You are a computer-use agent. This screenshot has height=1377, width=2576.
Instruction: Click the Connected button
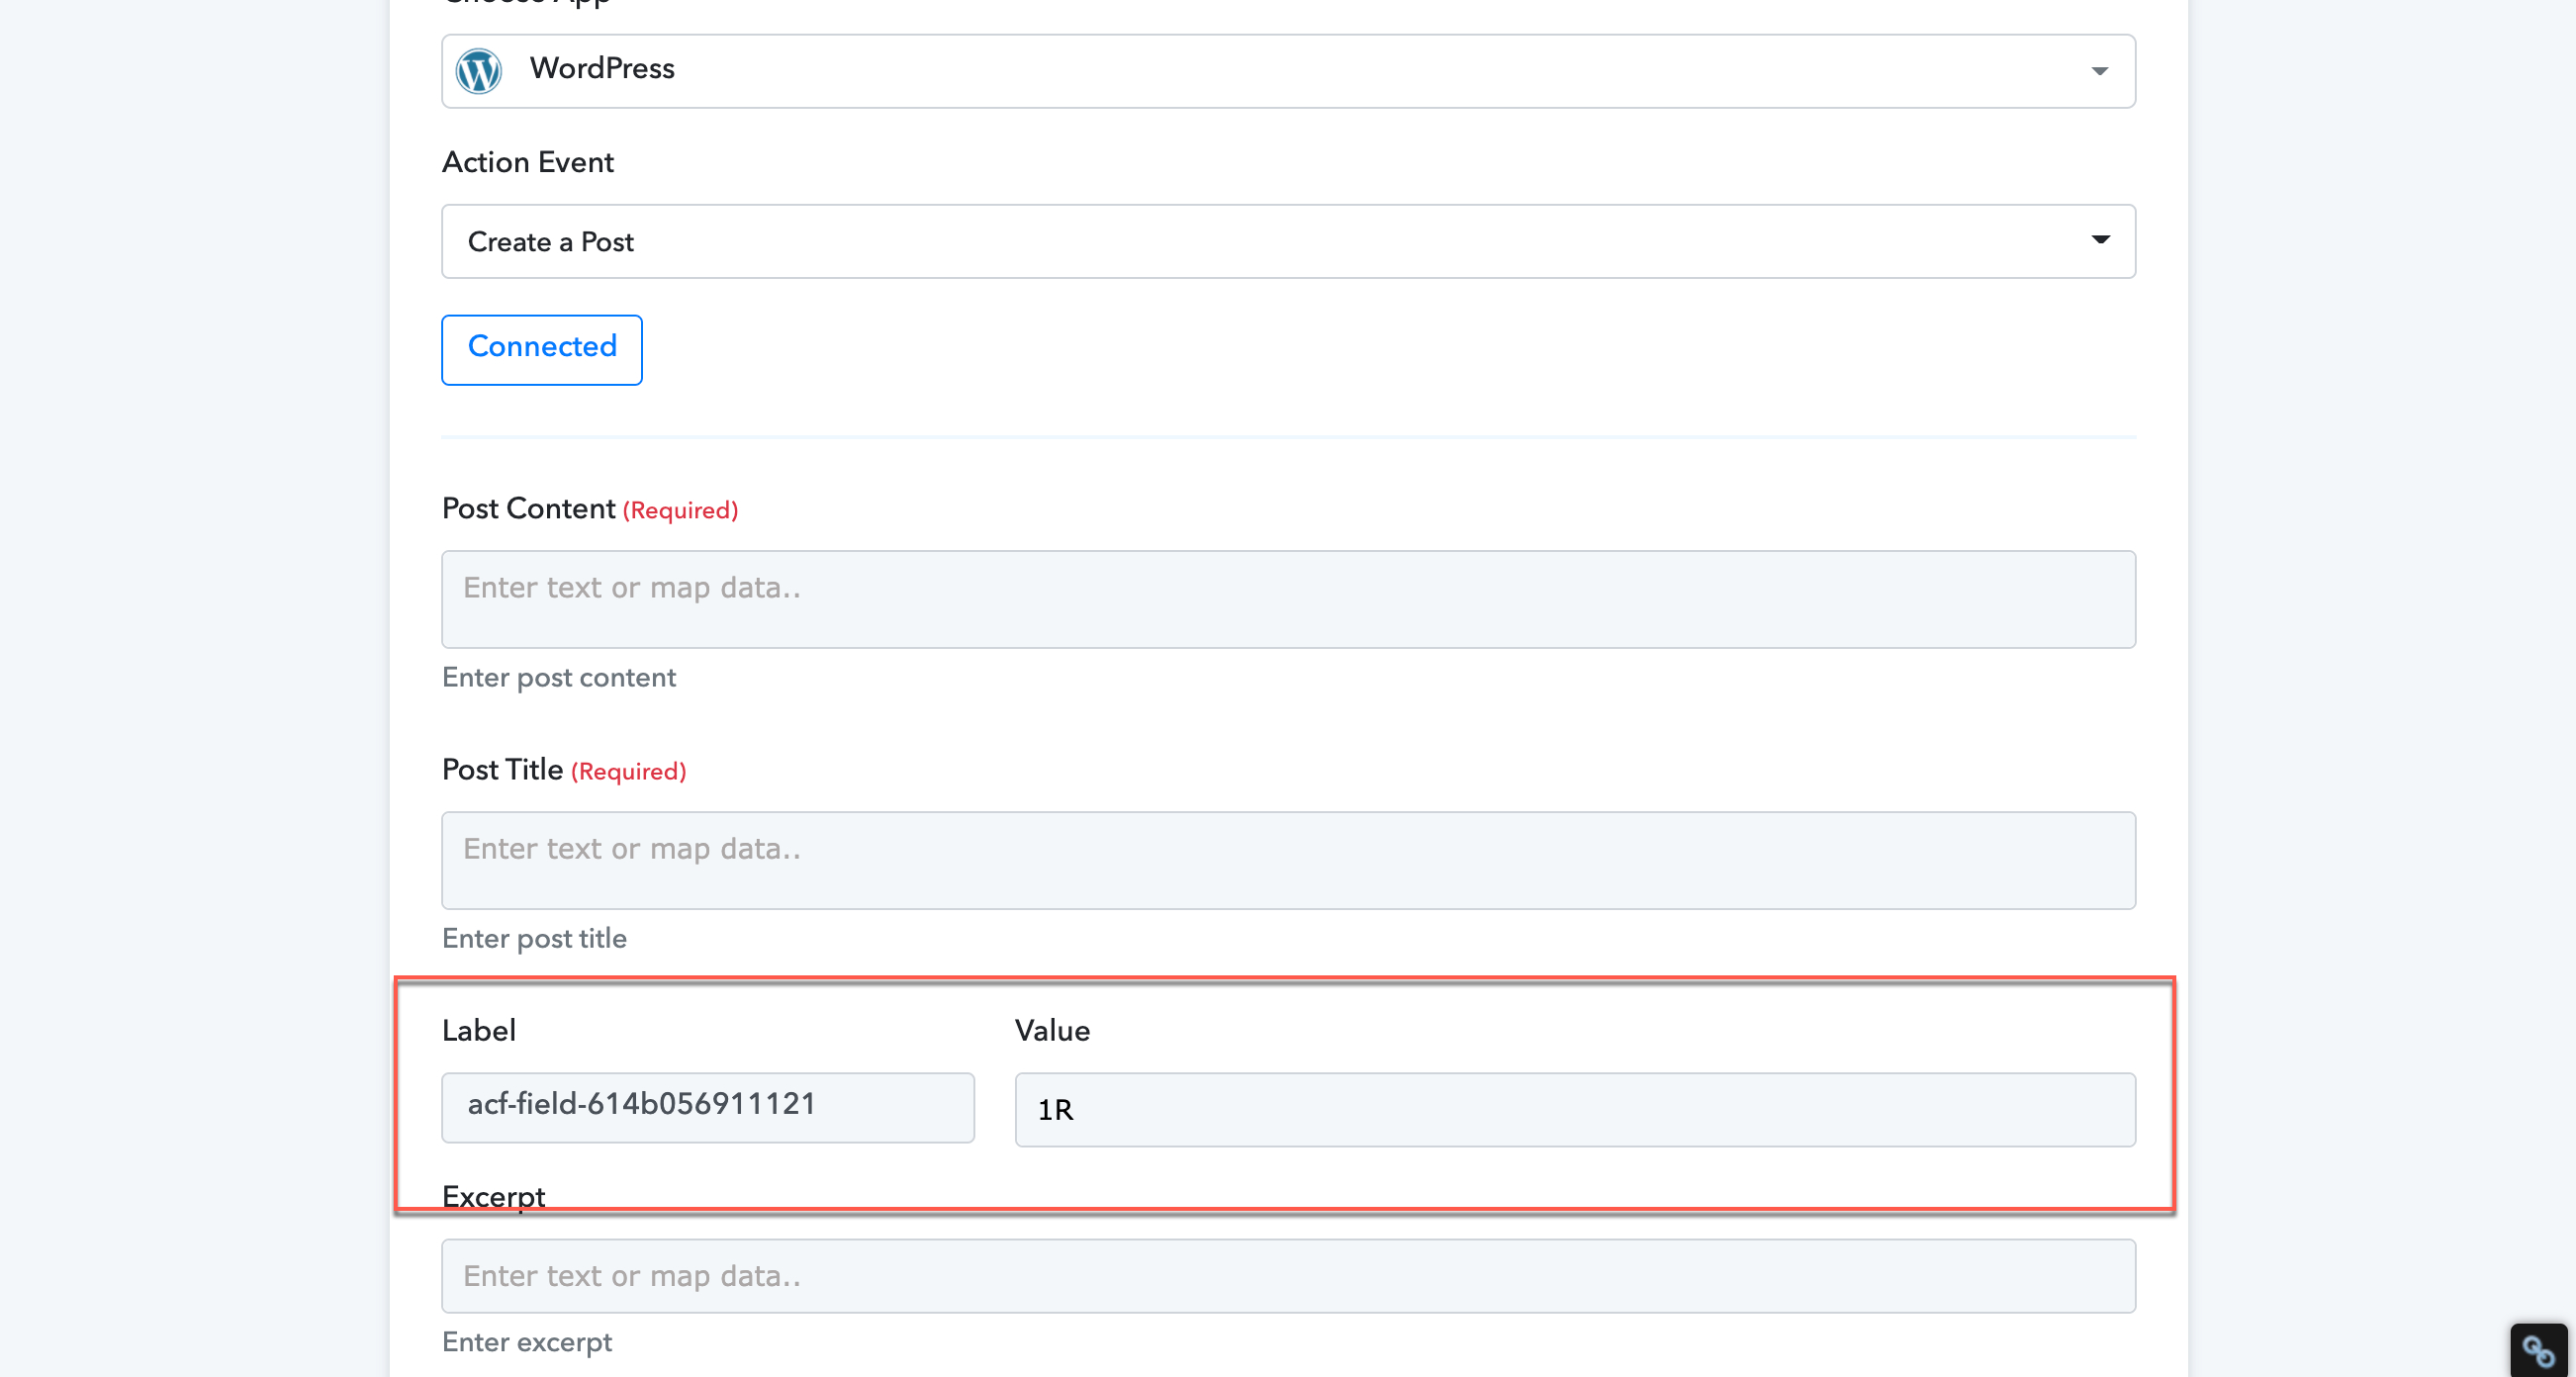[542, 349]
